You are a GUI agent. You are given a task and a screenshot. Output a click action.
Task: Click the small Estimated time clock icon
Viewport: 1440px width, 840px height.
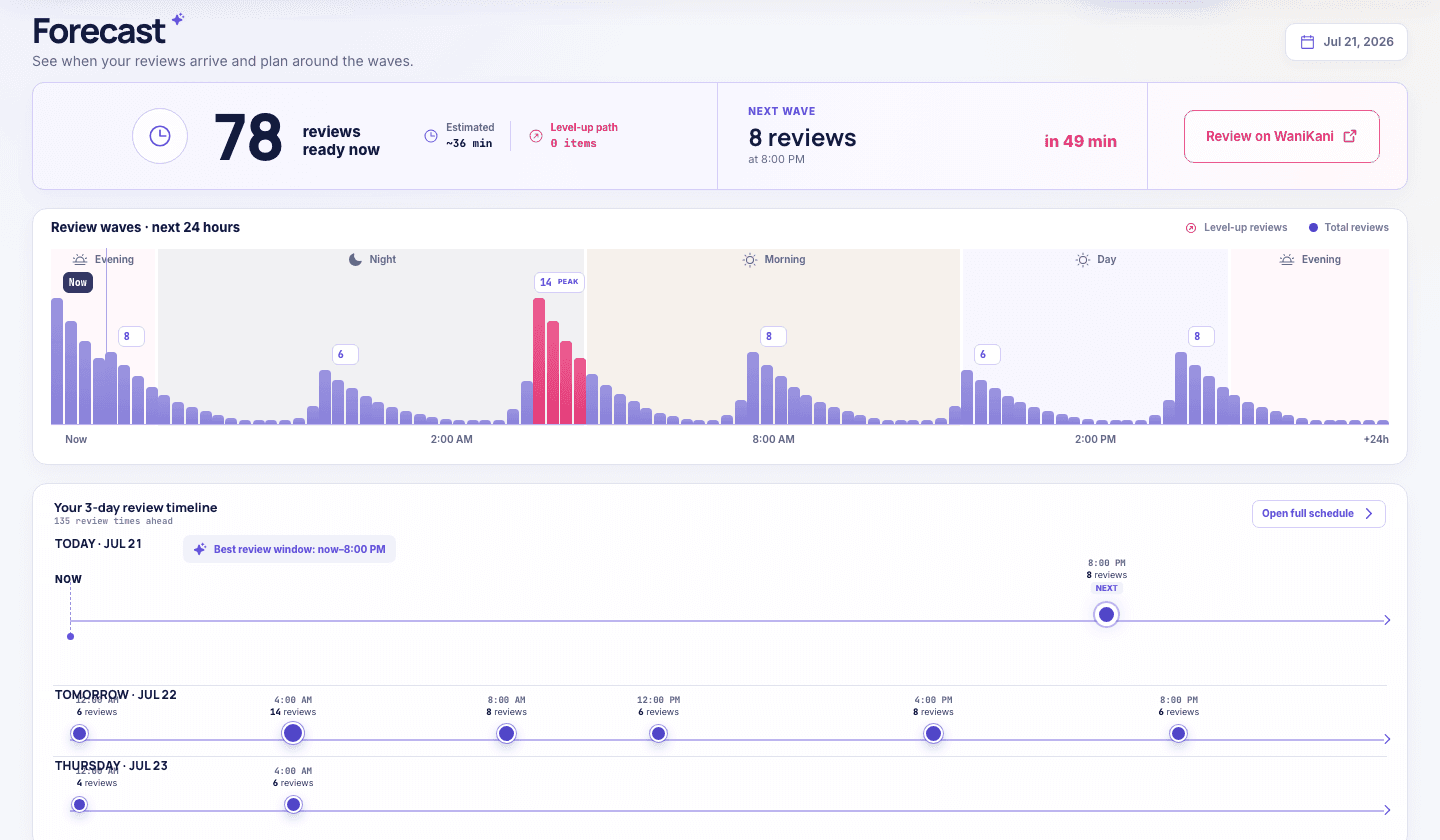pos(431,135)
